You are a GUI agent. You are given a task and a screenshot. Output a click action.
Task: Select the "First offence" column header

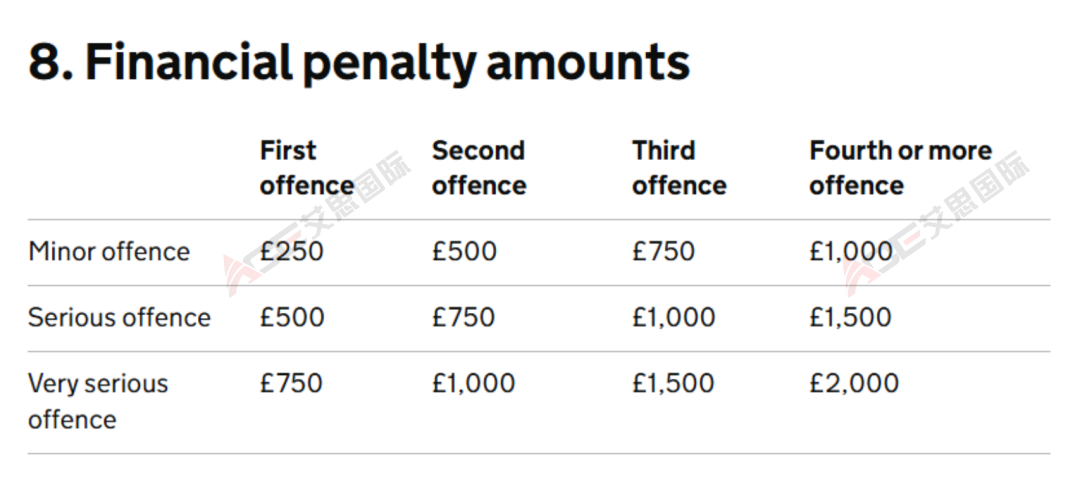click(x=306, y=168)
